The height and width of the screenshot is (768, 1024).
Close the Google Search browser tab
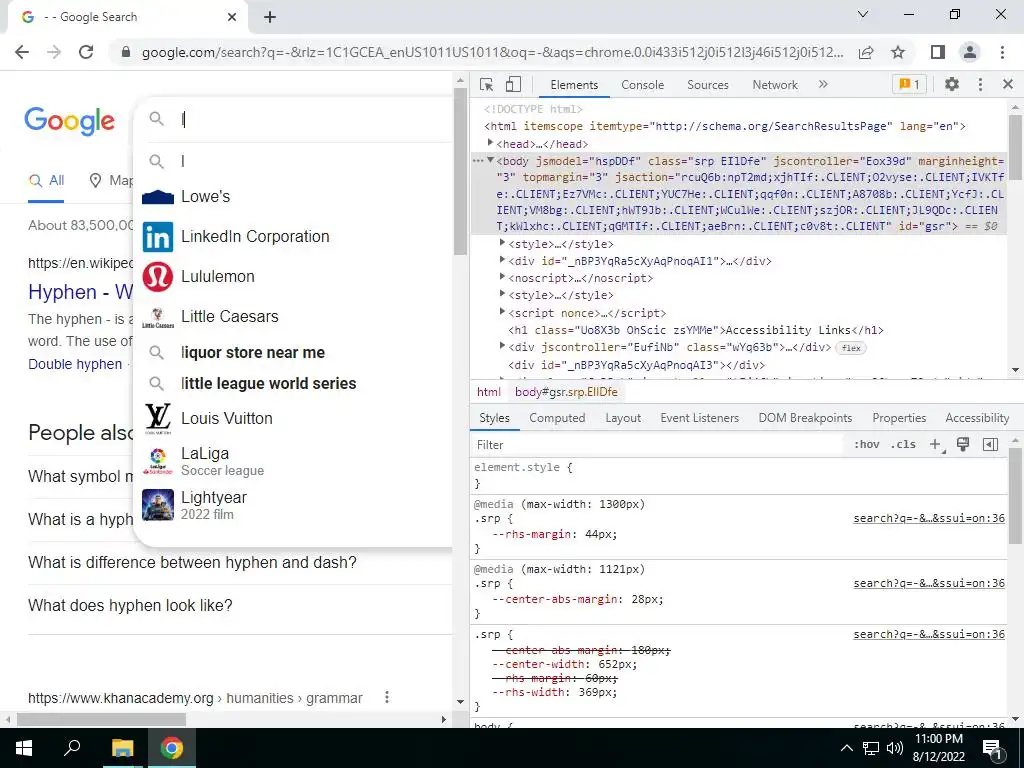coord(232,17)
